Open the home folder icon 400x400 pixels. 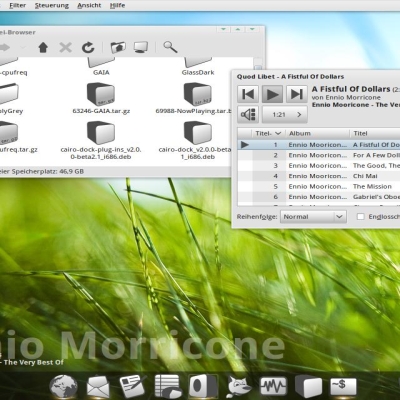click(x=118, y=47)
